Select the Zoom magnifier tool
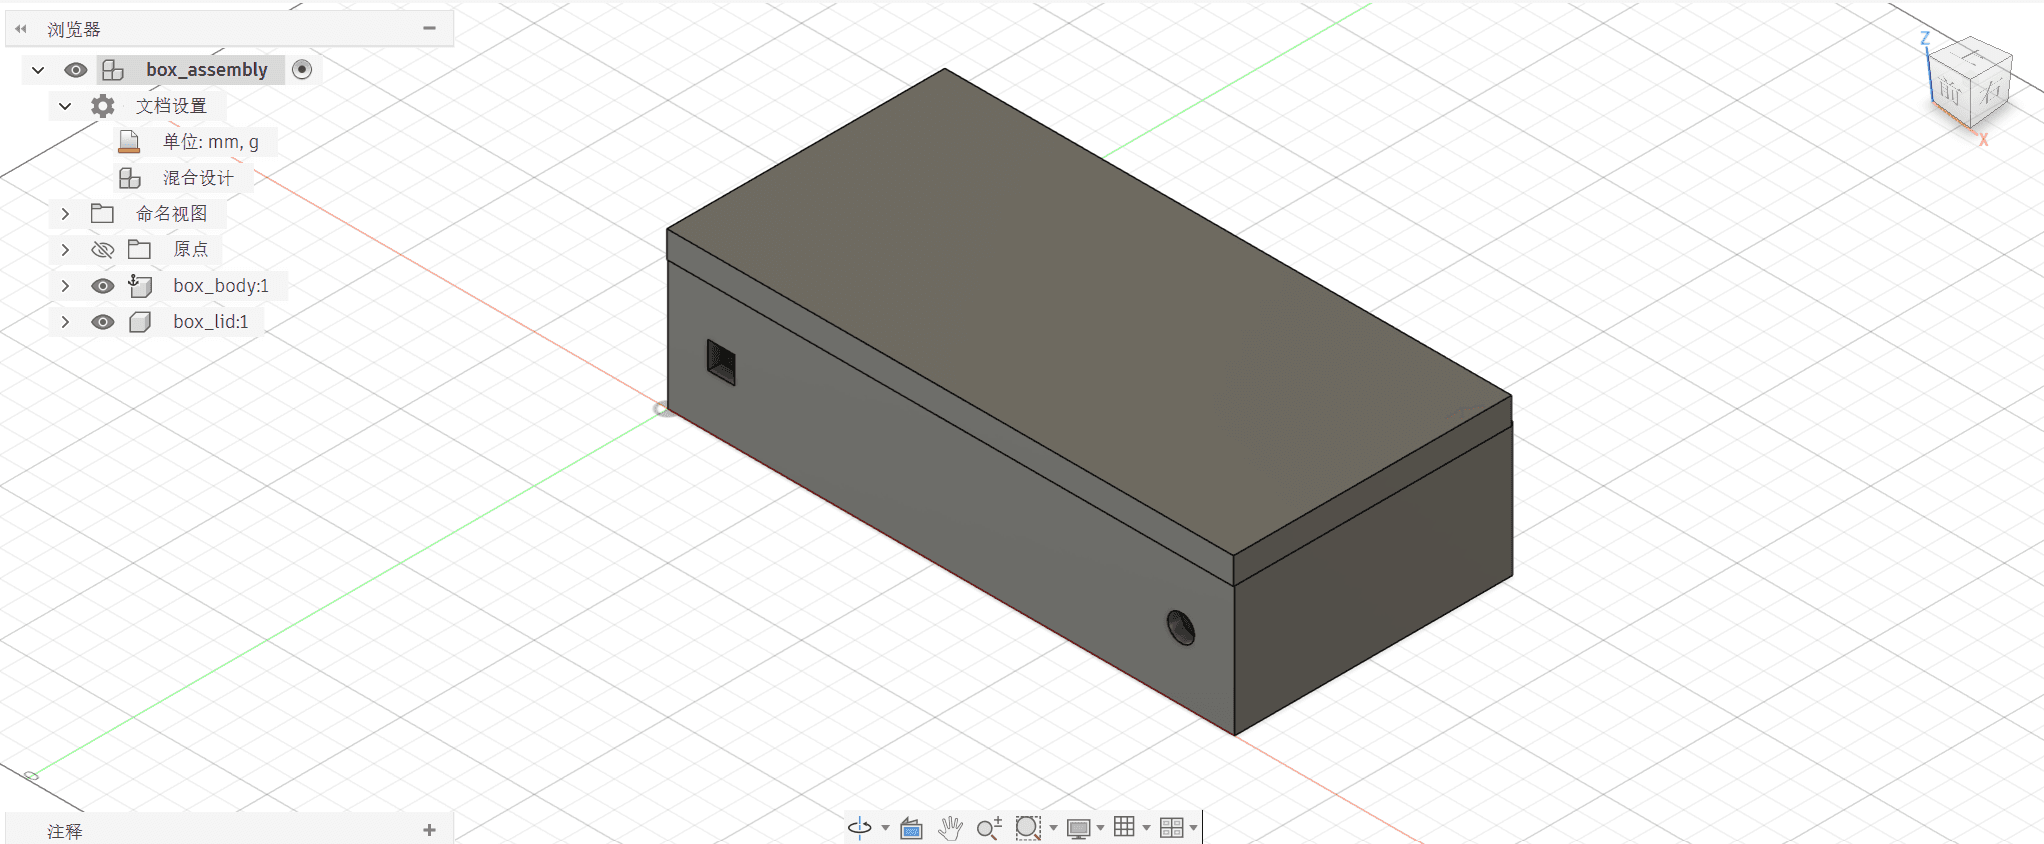Image resolution: width=2044 pixels, height=844 pixels. [989, 827]
